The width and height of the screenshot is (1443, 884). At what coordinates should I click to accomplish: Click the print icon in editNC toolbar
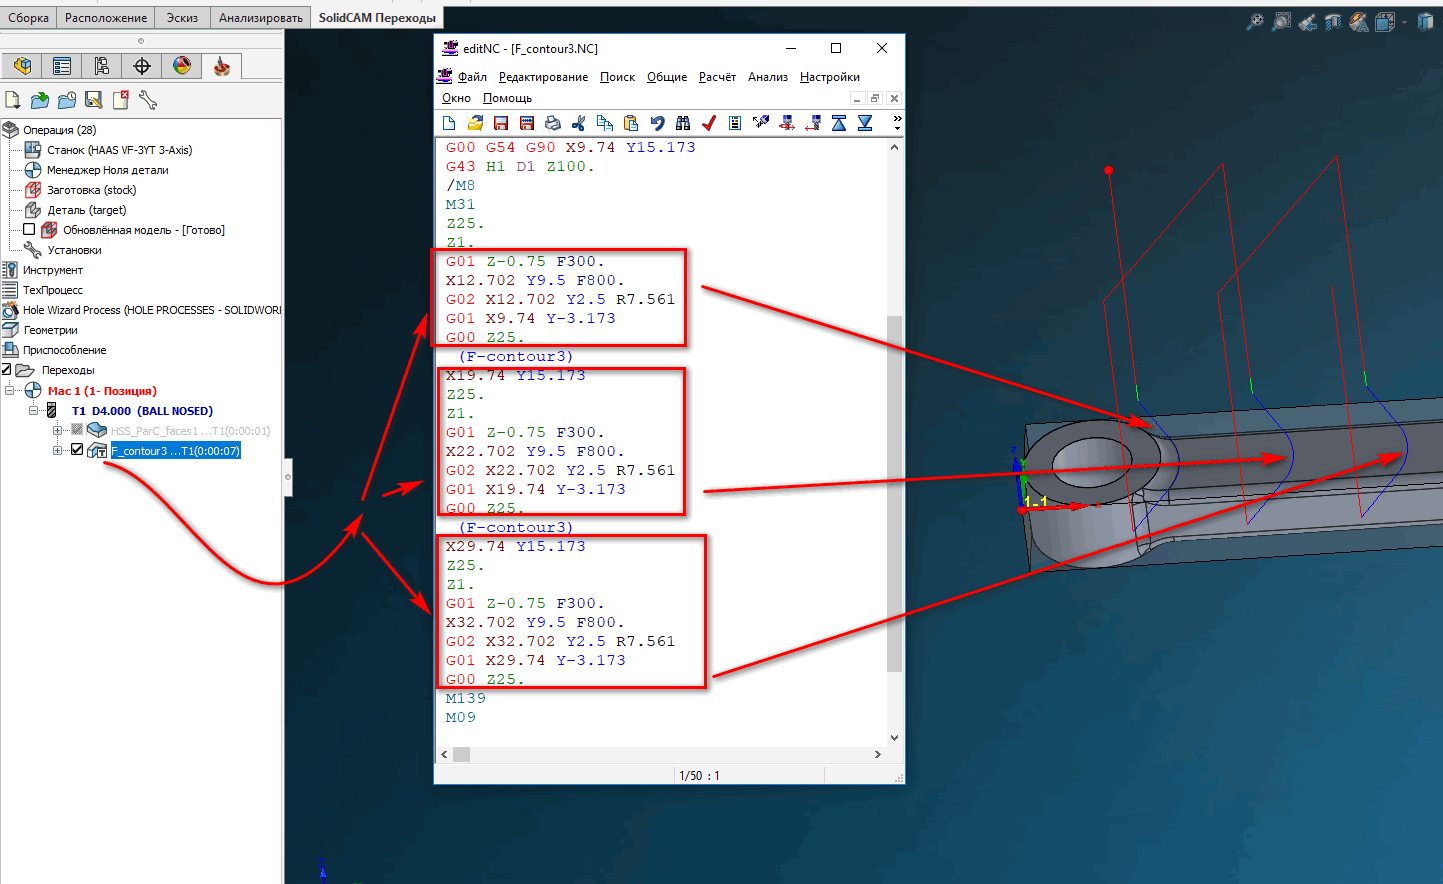552,123
